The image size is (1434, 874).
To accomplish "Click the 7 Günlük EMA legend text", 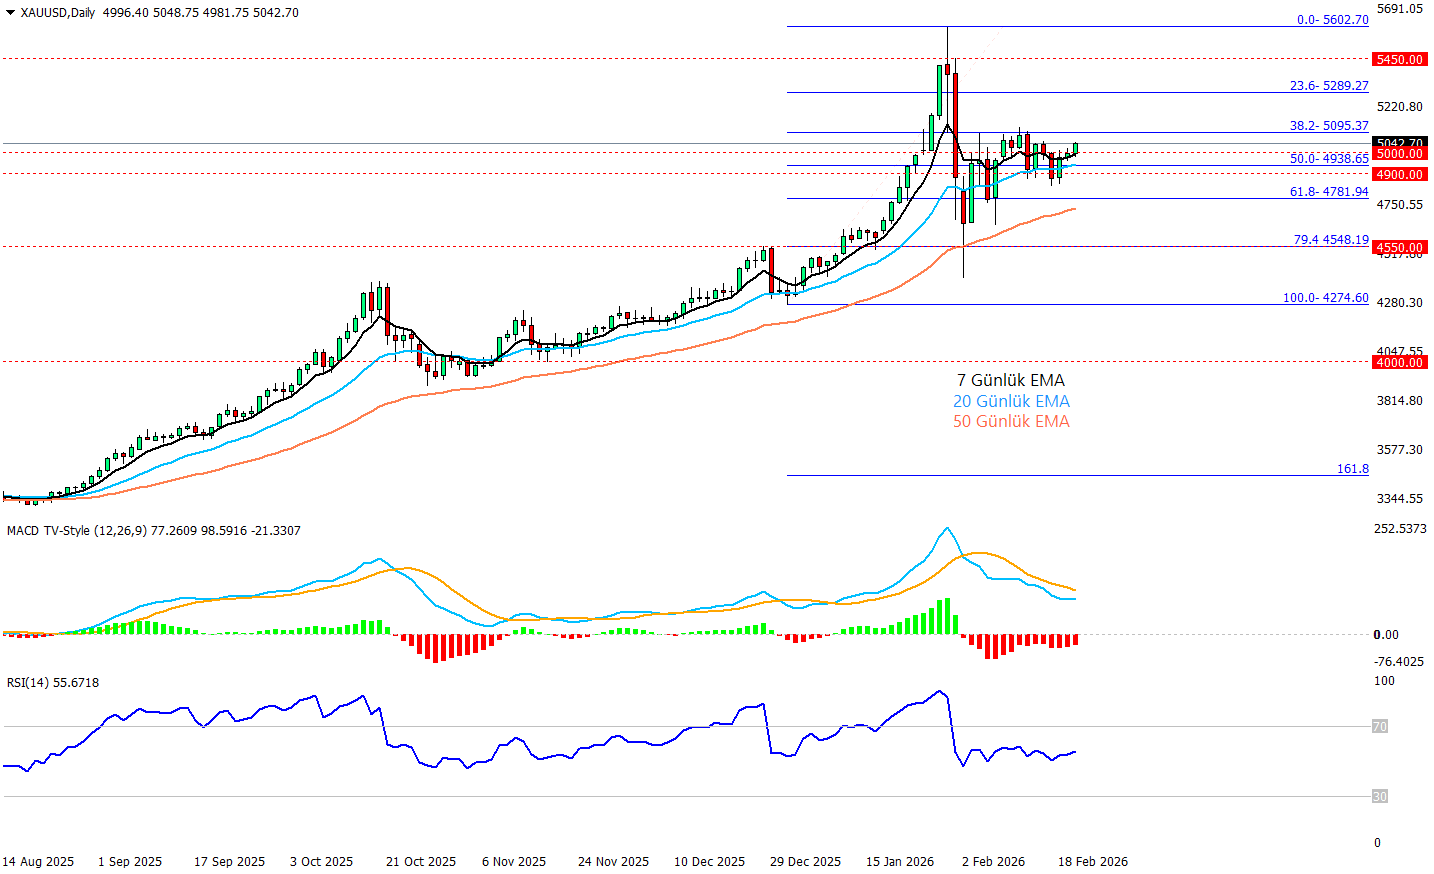I will pyautogui.click(x=1010, y=381).
